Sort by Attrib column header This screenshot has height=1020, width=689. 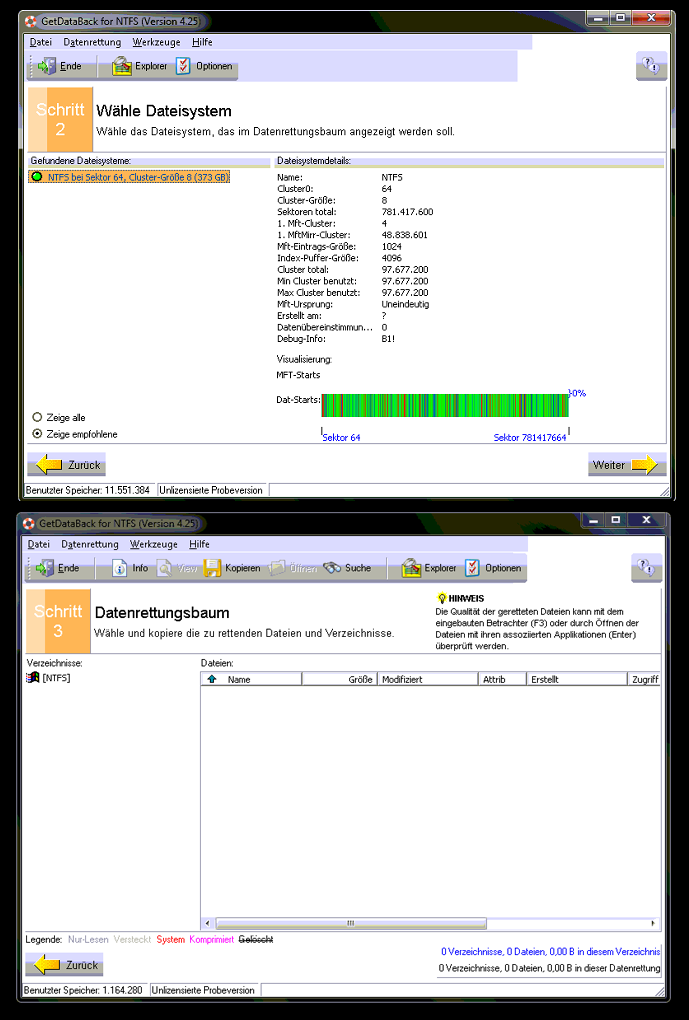pyautogui.click(x=502, y=679)
